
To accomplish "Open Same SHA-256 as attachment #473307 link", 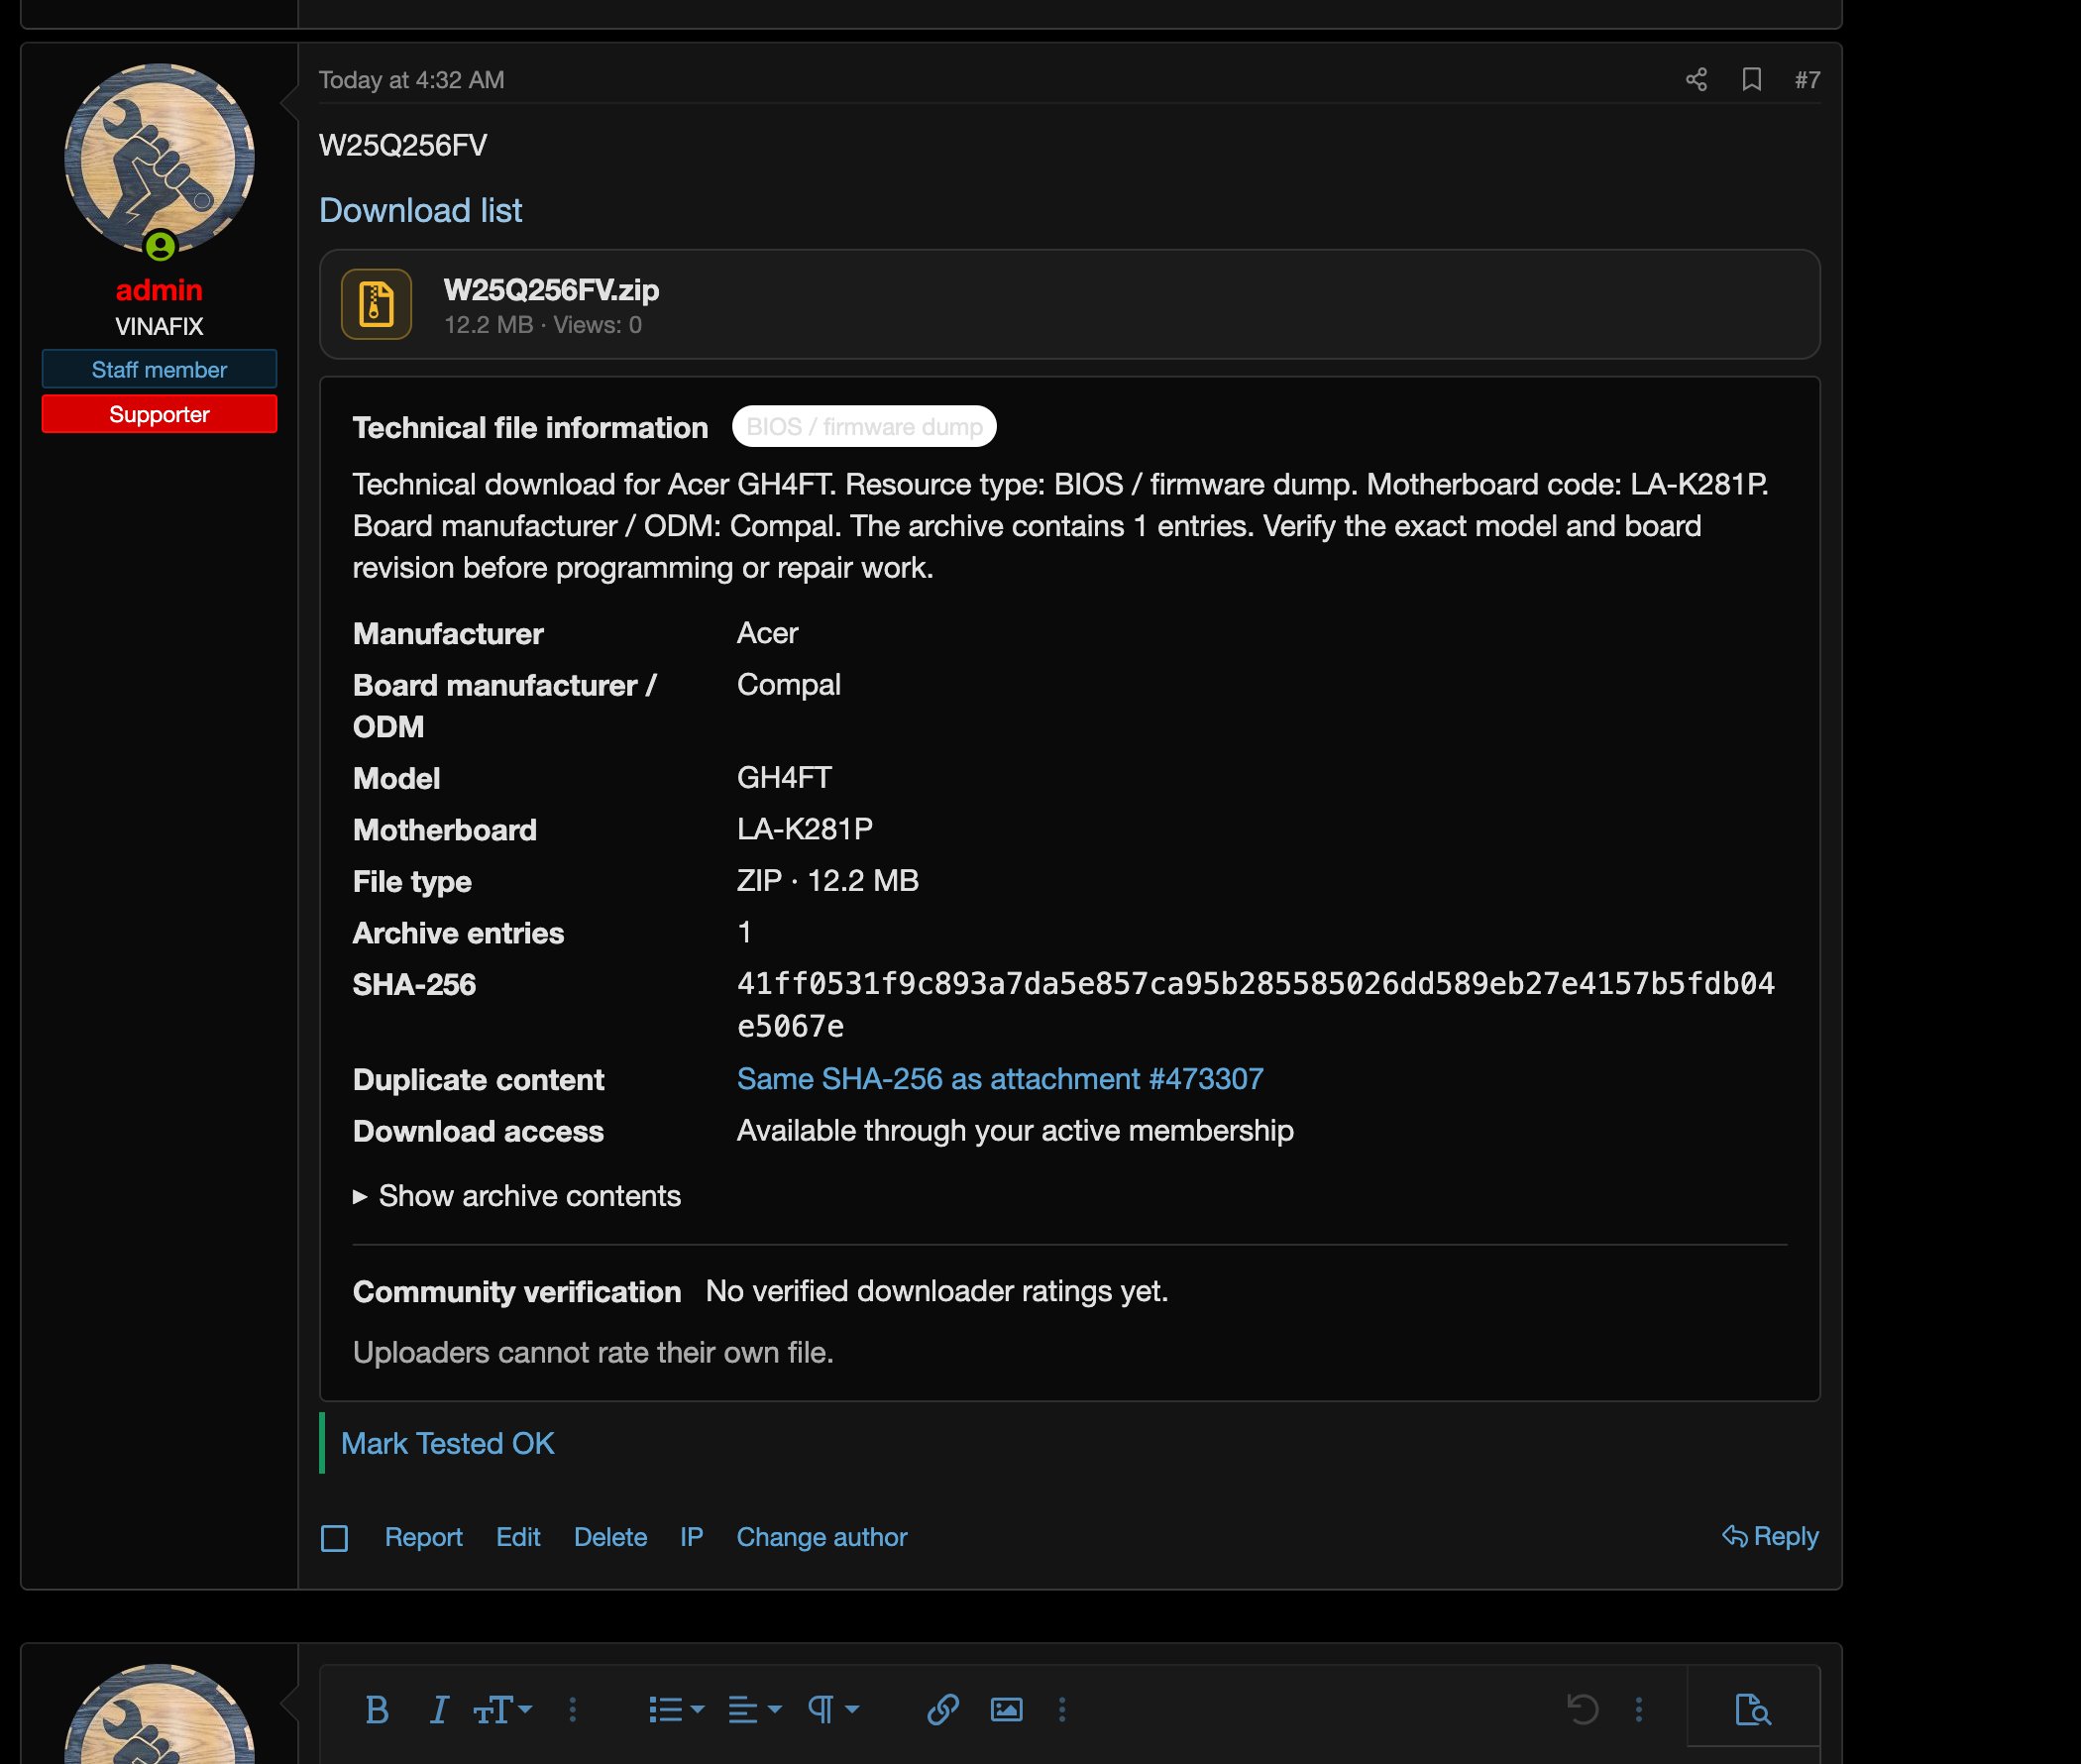I will coord(1000,1079).
